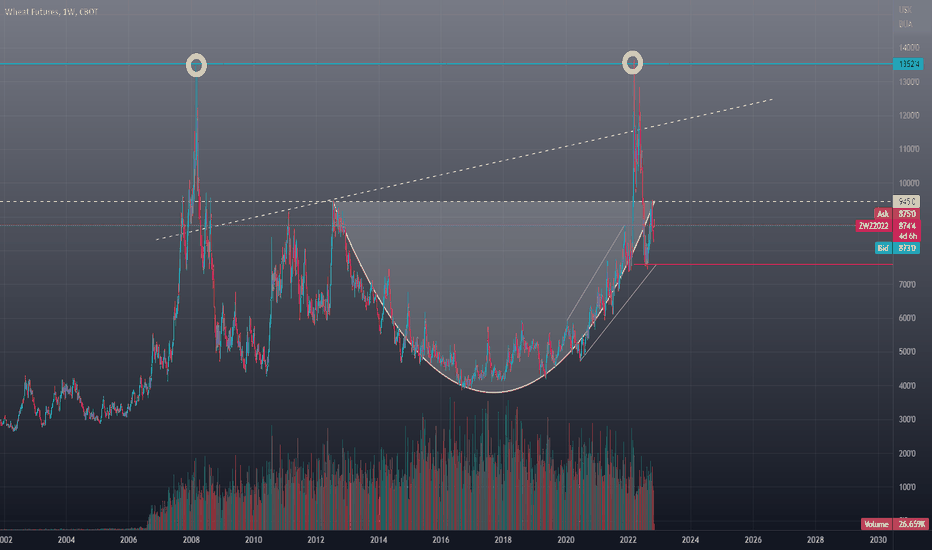Click the 1200'0 price axis value
This screenshot has height=550, width=932.
[x=909, y=116]
